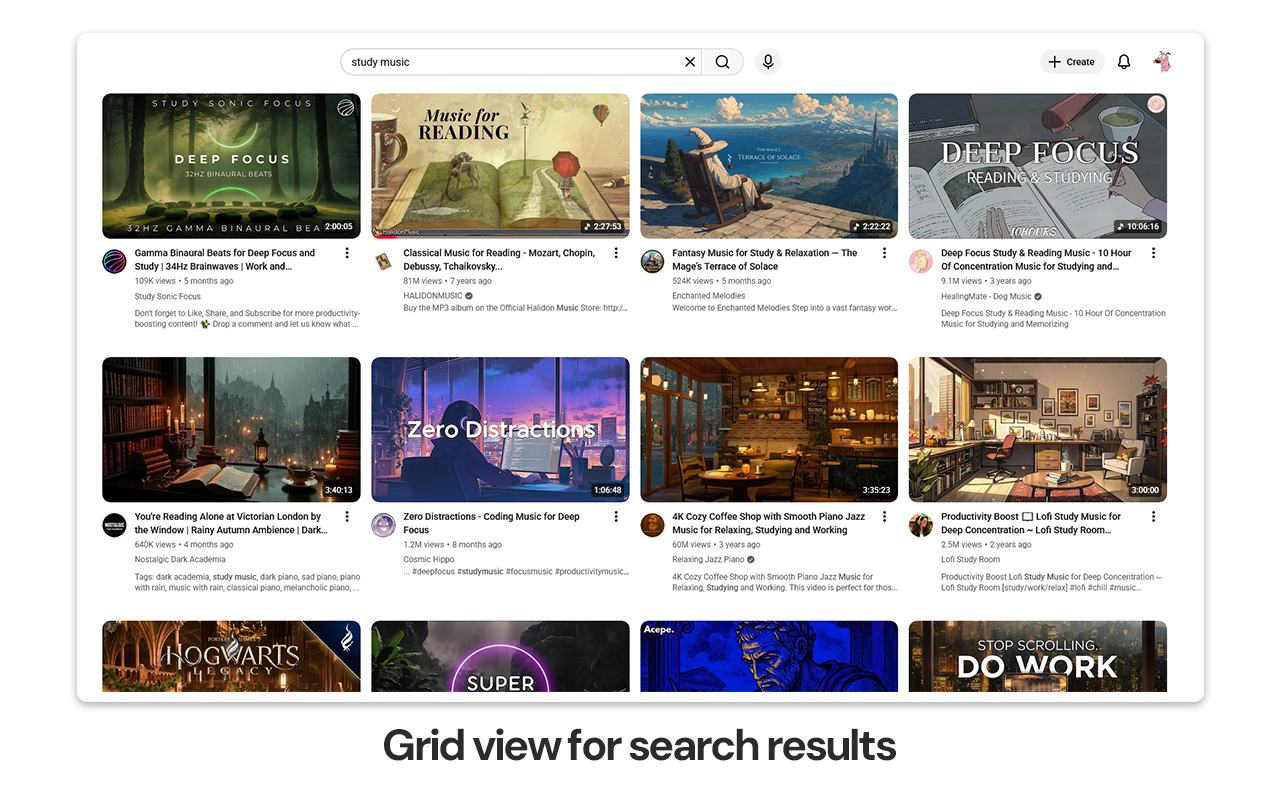The height and width of the screenshot is (800, 1280).
Task: Open 'You're Reading Alone at Victorian London' title
Action: (x=231, y=523)
